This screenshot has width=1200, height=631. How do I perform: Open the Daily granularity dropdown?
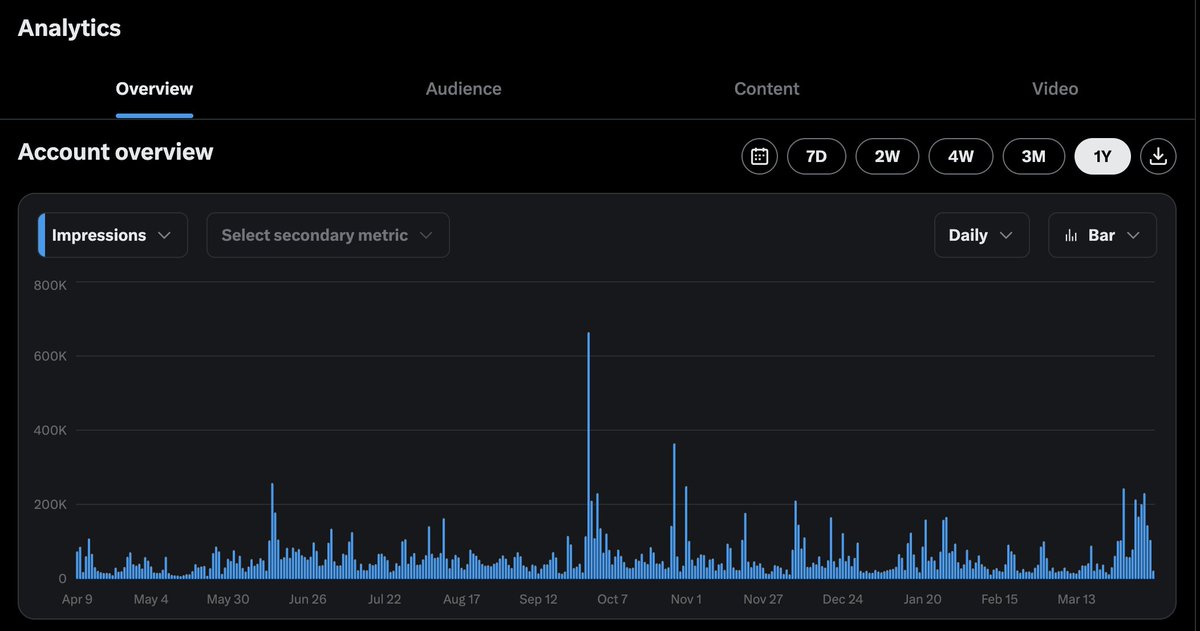981,235
